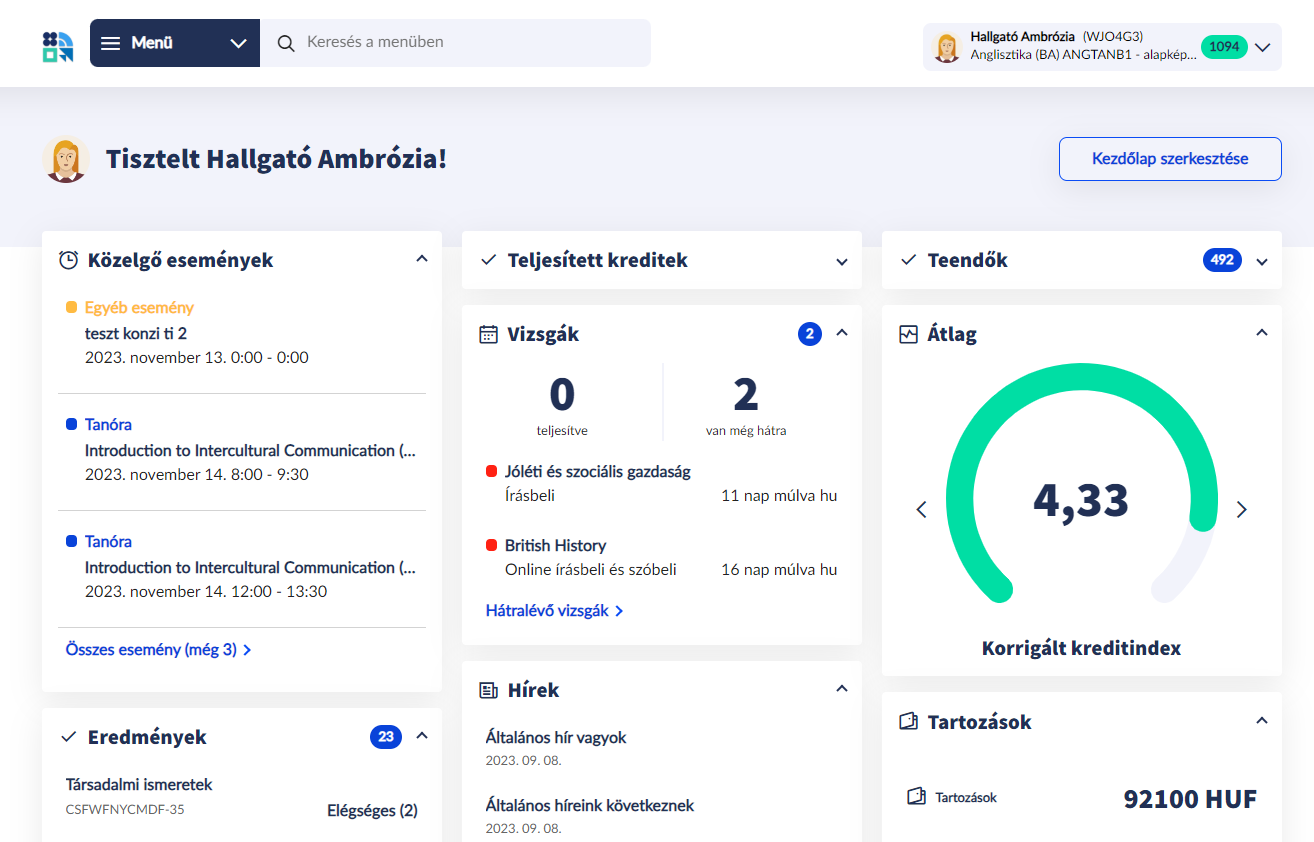The width and height of the screenshot is (1314, 842).
Task: Click the newspaper icon beside Hírek
Action: tap(488, 690)
